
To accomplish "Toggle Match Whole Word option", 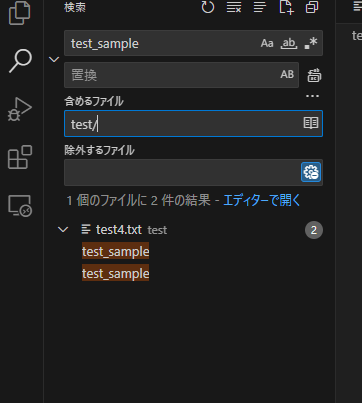I will coord(289,43).
